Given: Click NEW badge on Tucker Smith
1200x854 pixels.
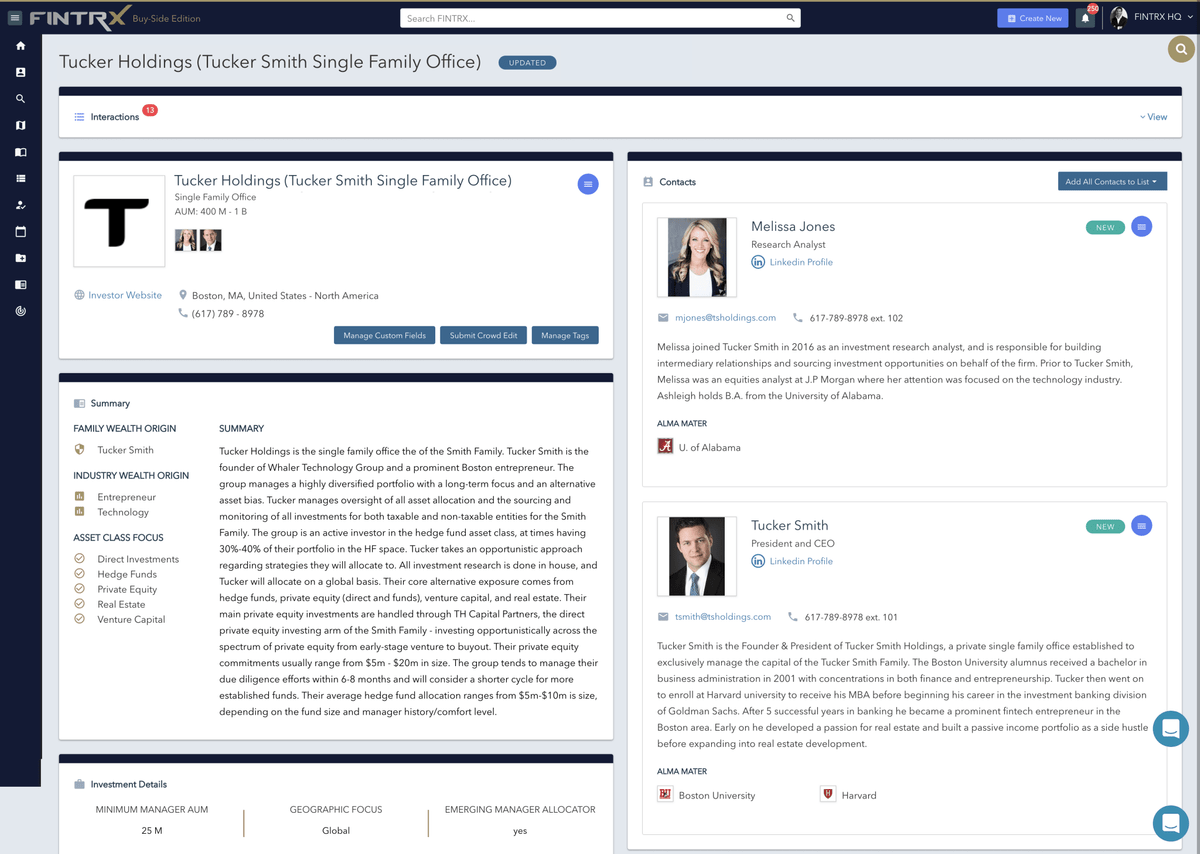Looking at the screenshot, I should 1105,527.
